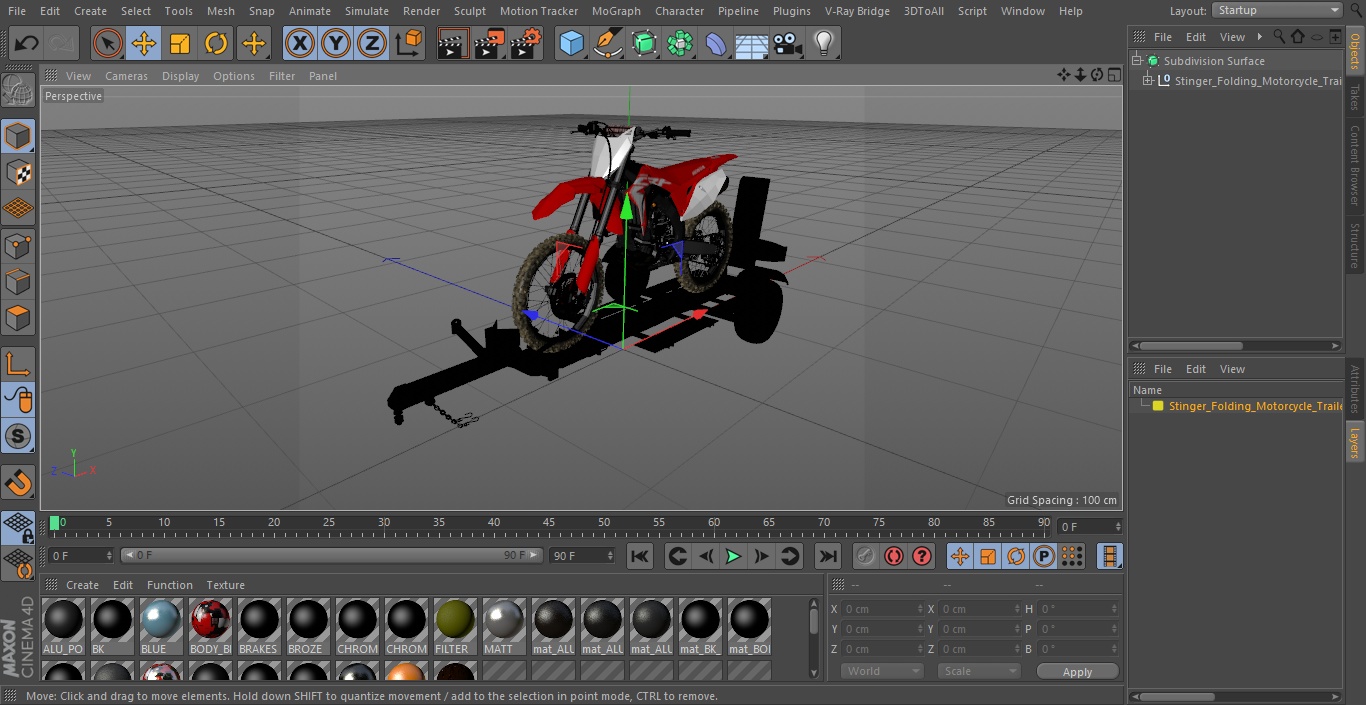Viewport: 1366px width, 705px height.
Task: Switch to Texture mode
Action: pos(18,172)
